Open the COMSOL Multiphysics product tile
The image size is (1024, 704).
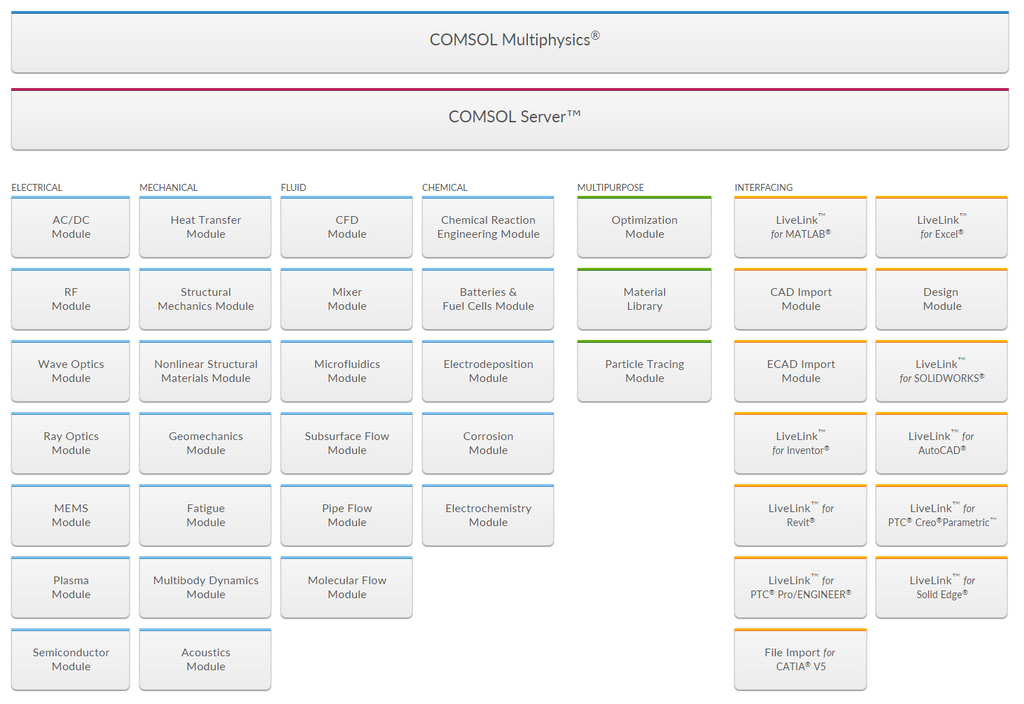coord(509,42)
